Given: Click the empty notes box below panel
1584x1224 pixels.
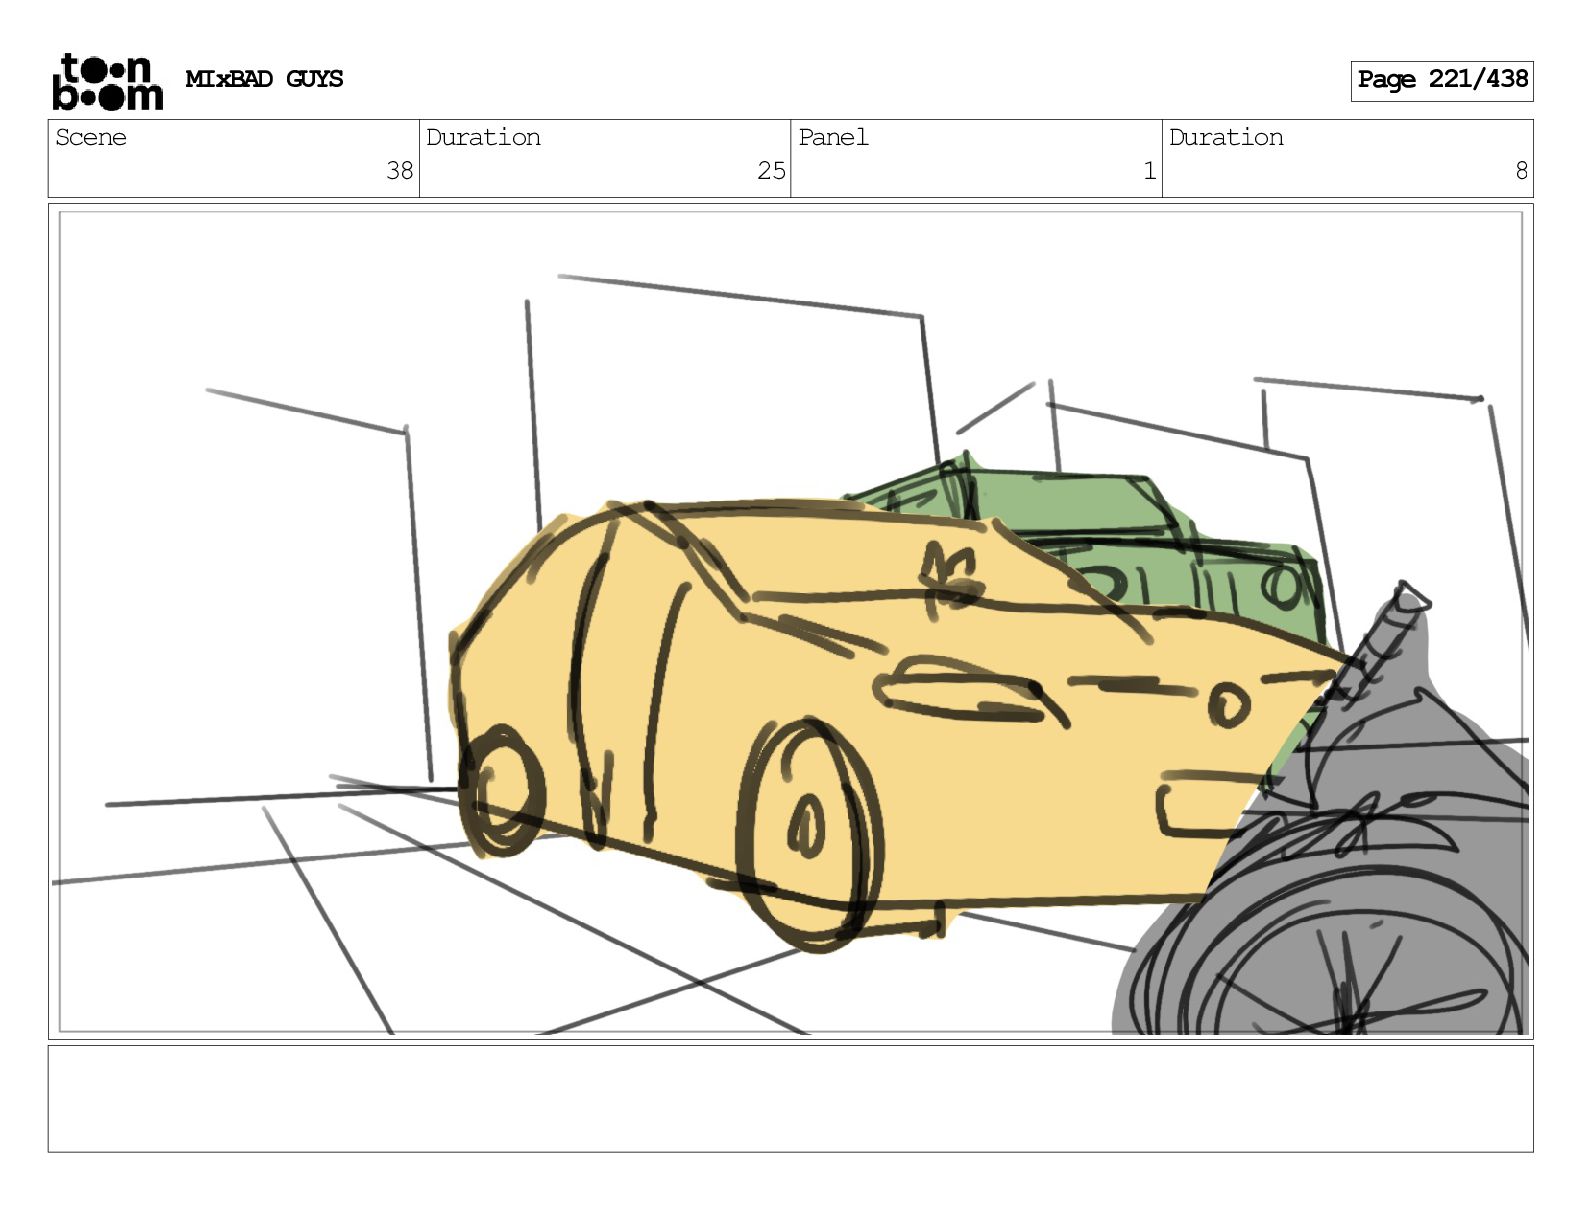Looking at the screenshot, I should point(790,1098).
